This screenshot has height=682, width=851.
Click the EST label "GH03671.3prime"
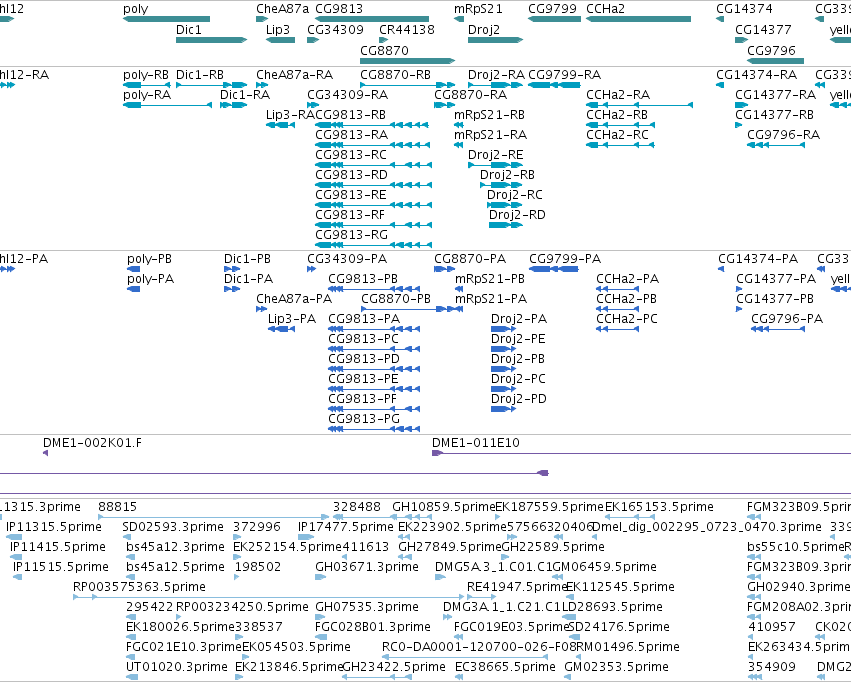367,567
